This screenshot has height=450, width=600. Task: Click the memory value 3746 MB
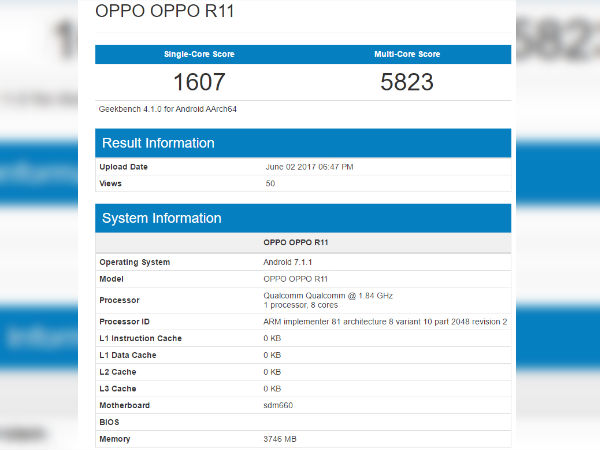(280, 439)
